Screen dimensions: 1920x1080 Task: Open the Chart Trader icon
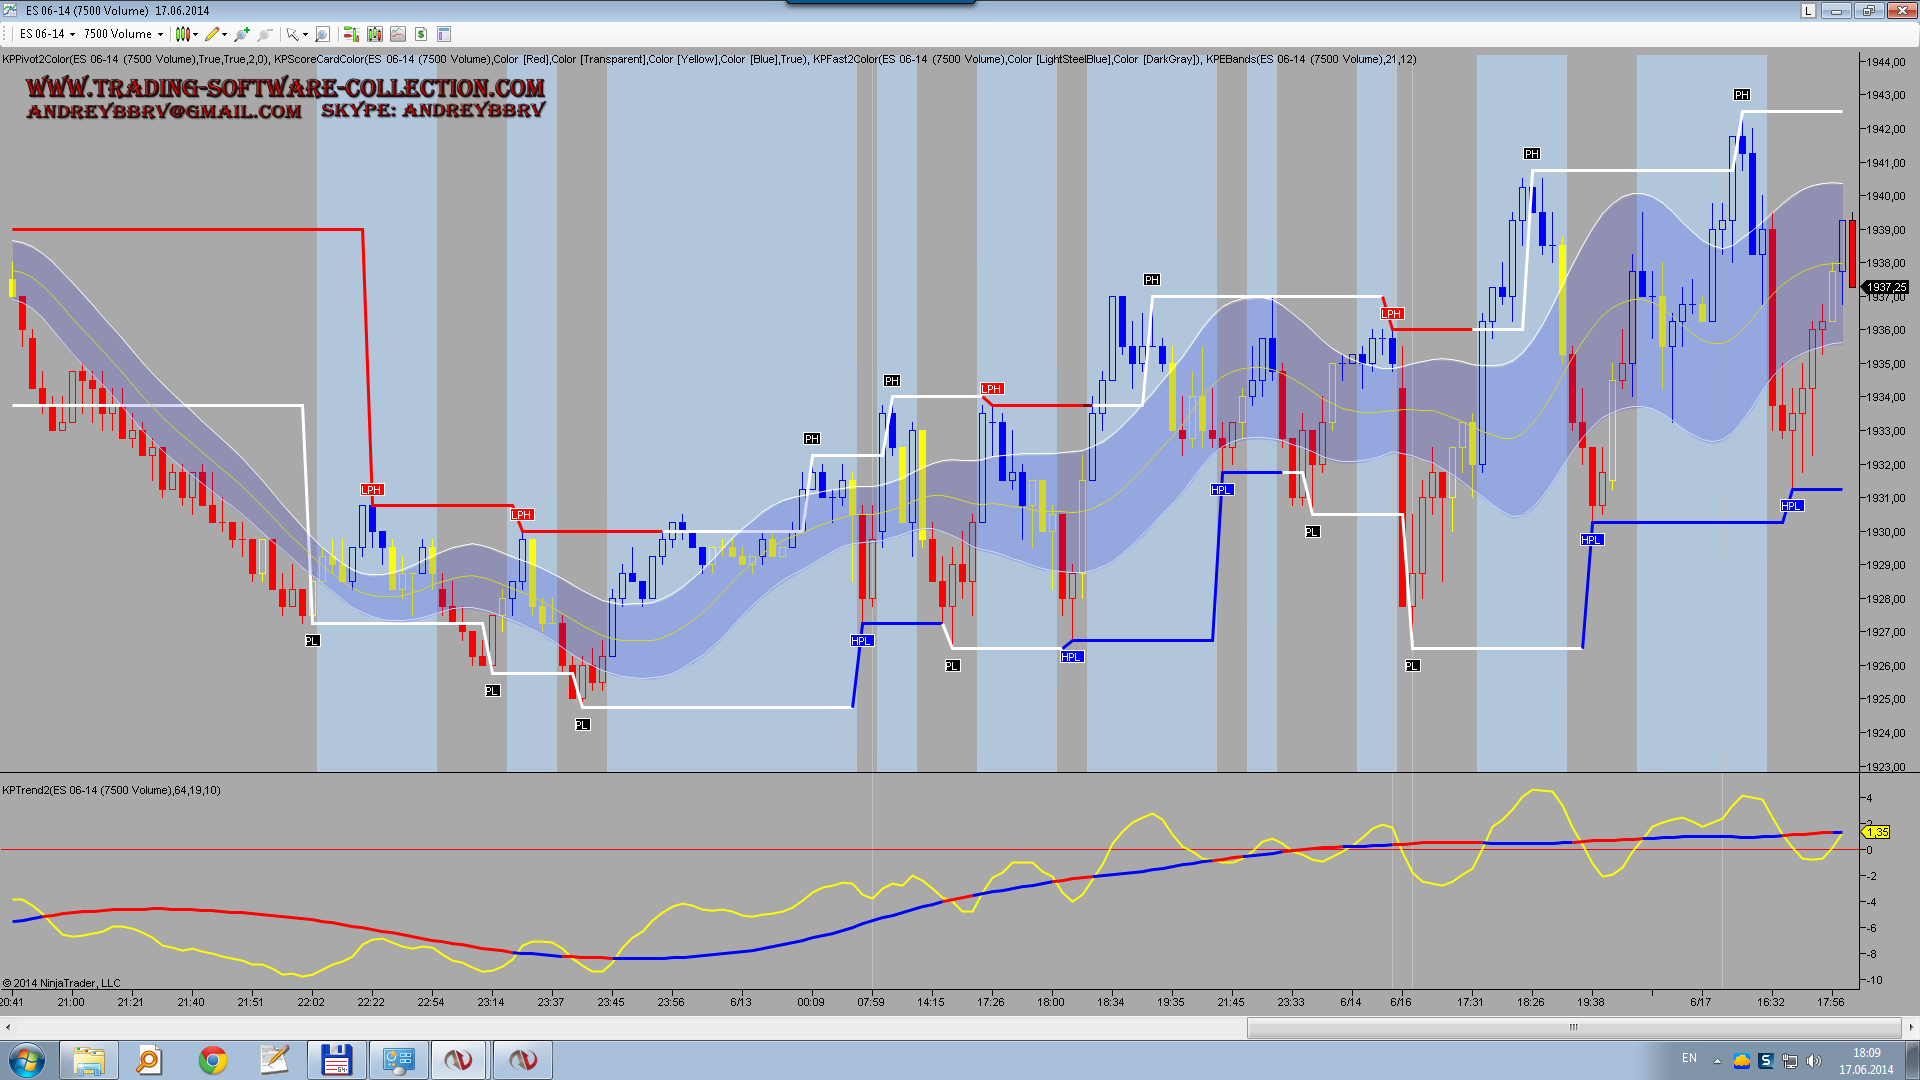click(351, 34)
